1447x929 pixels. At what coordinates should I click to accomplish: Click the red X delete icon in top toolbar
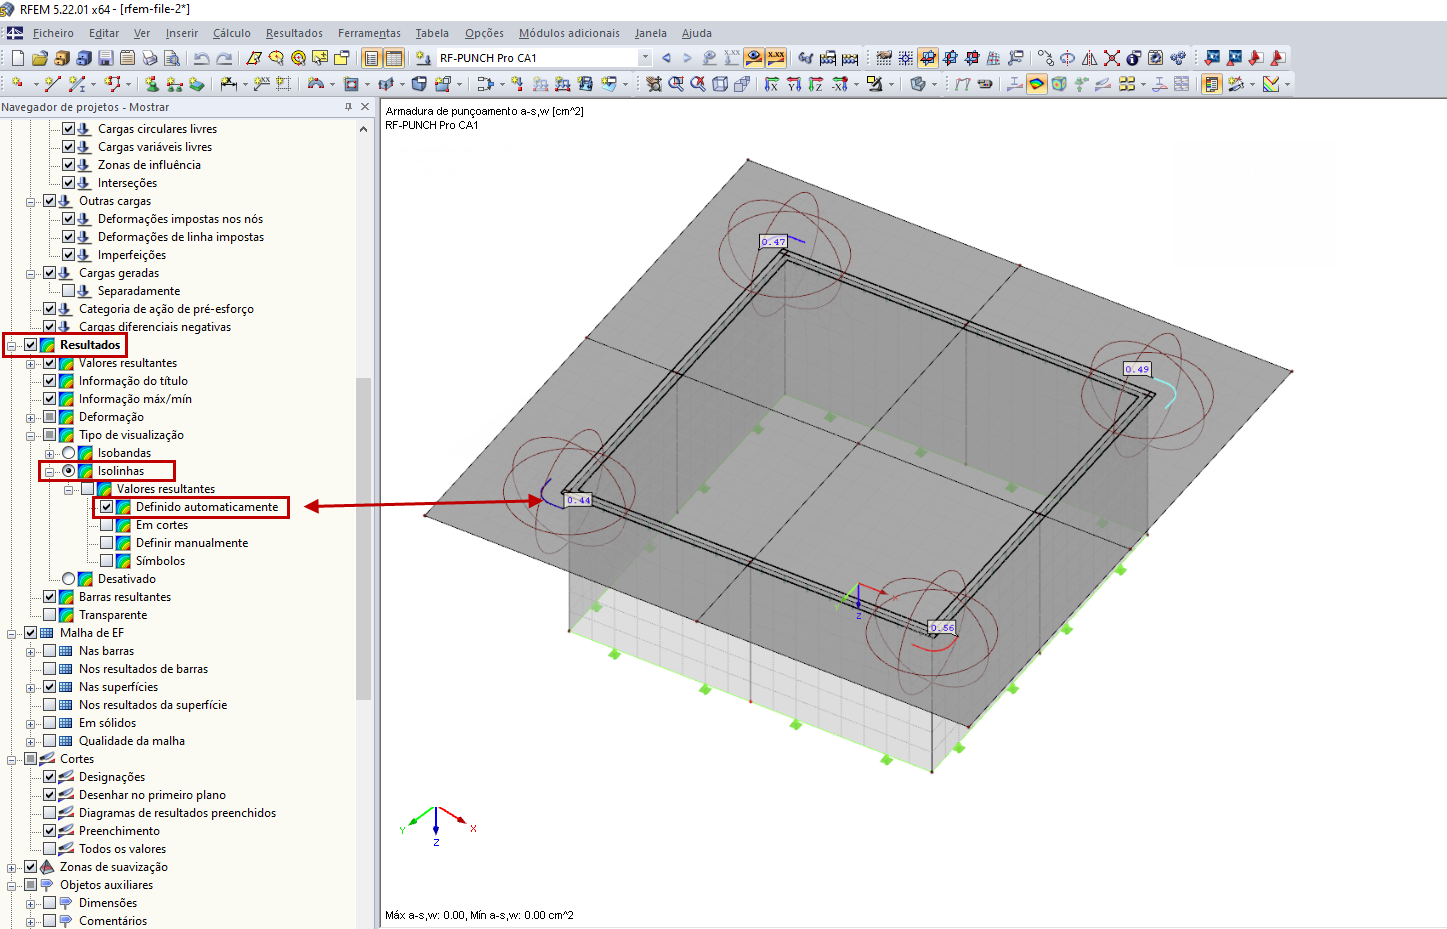click(x=1112, y=58)
